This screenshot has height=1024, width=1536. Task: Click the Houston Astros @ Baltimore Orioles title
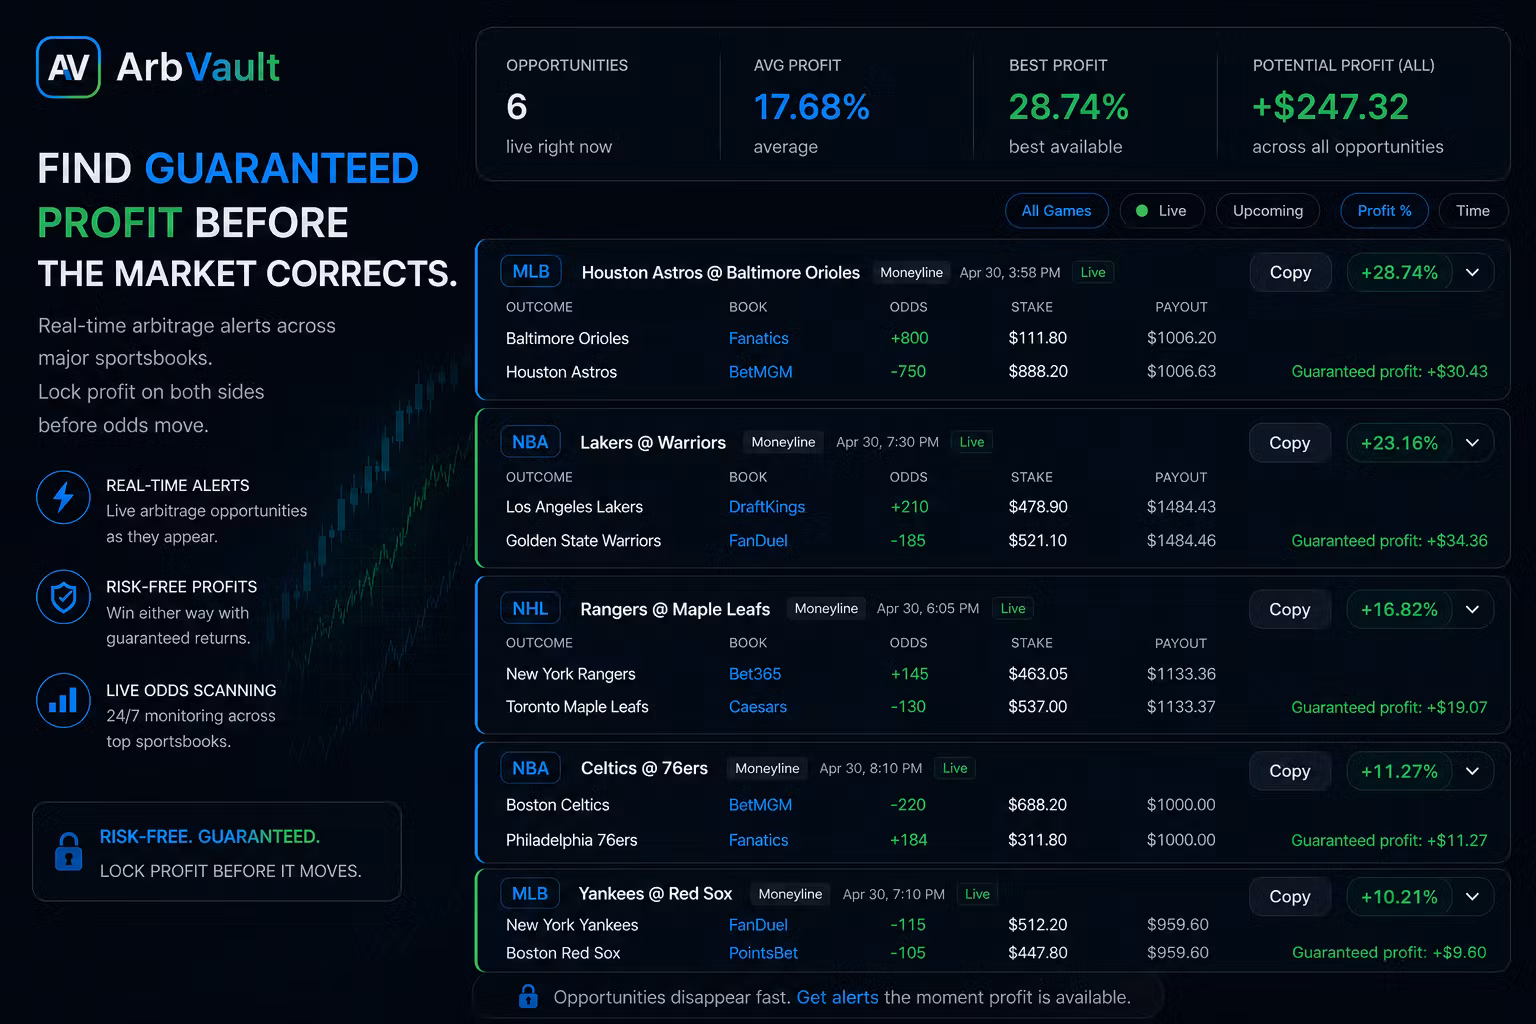721,272
